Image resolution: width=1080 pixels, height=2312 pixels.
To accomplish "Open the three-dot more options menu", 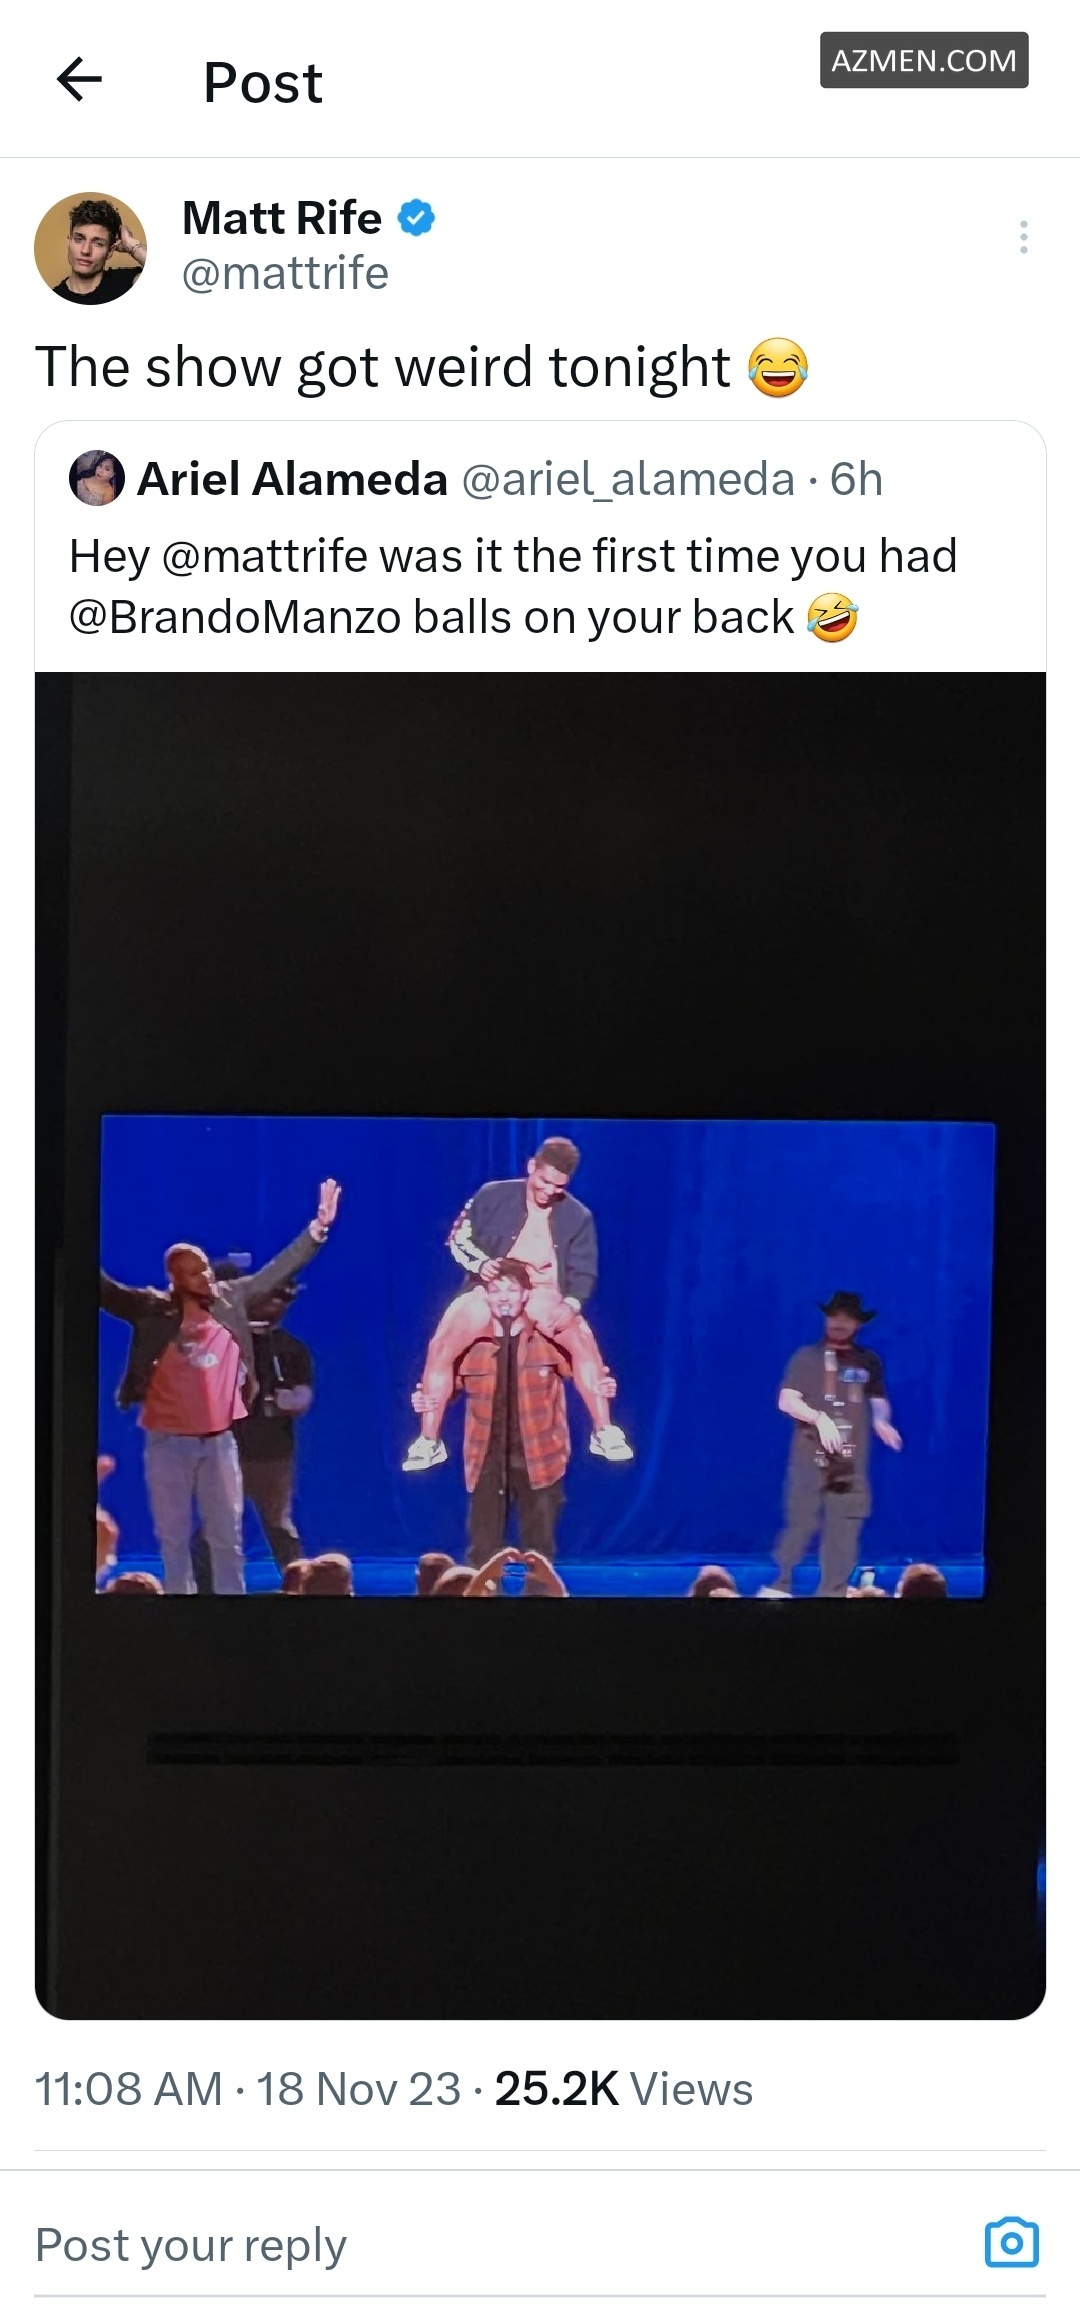I will [x=1023, y=237].
